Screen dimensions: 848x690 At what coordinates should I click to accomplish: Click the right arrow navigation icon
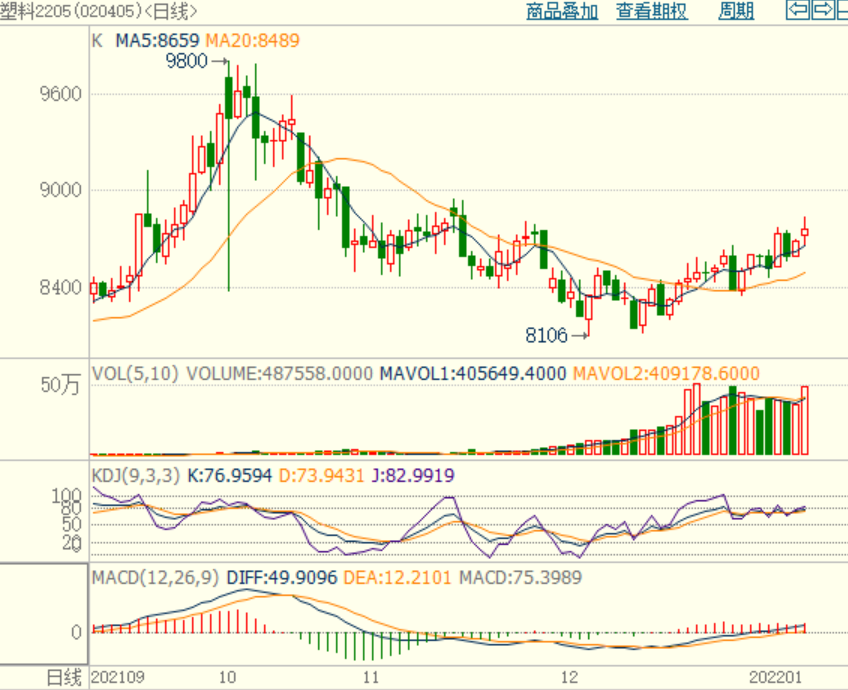click(822, 11)
